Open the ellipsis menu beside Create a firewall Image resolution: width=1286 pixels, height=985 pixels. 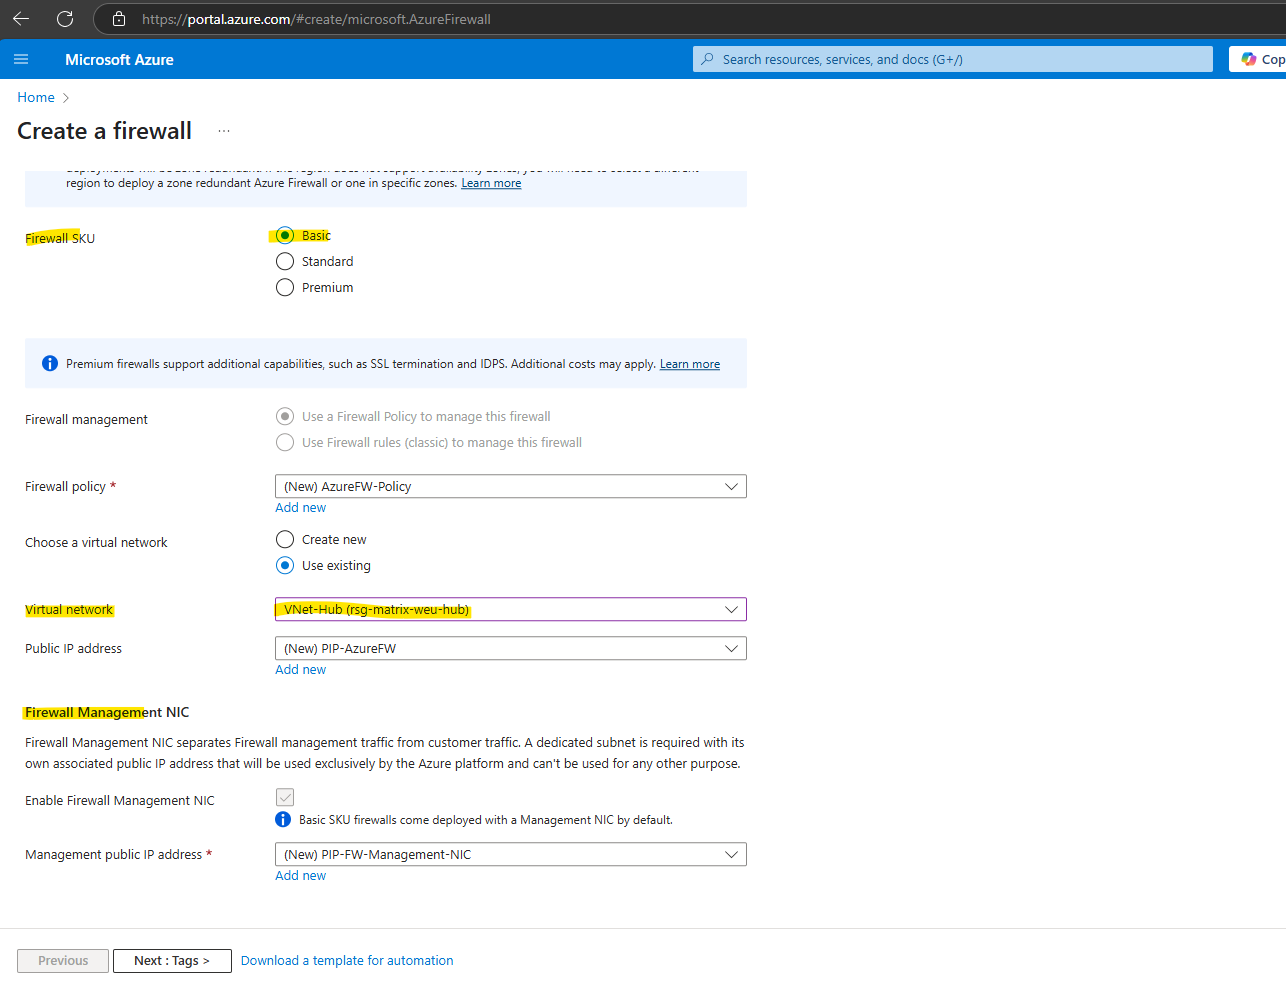224,131
